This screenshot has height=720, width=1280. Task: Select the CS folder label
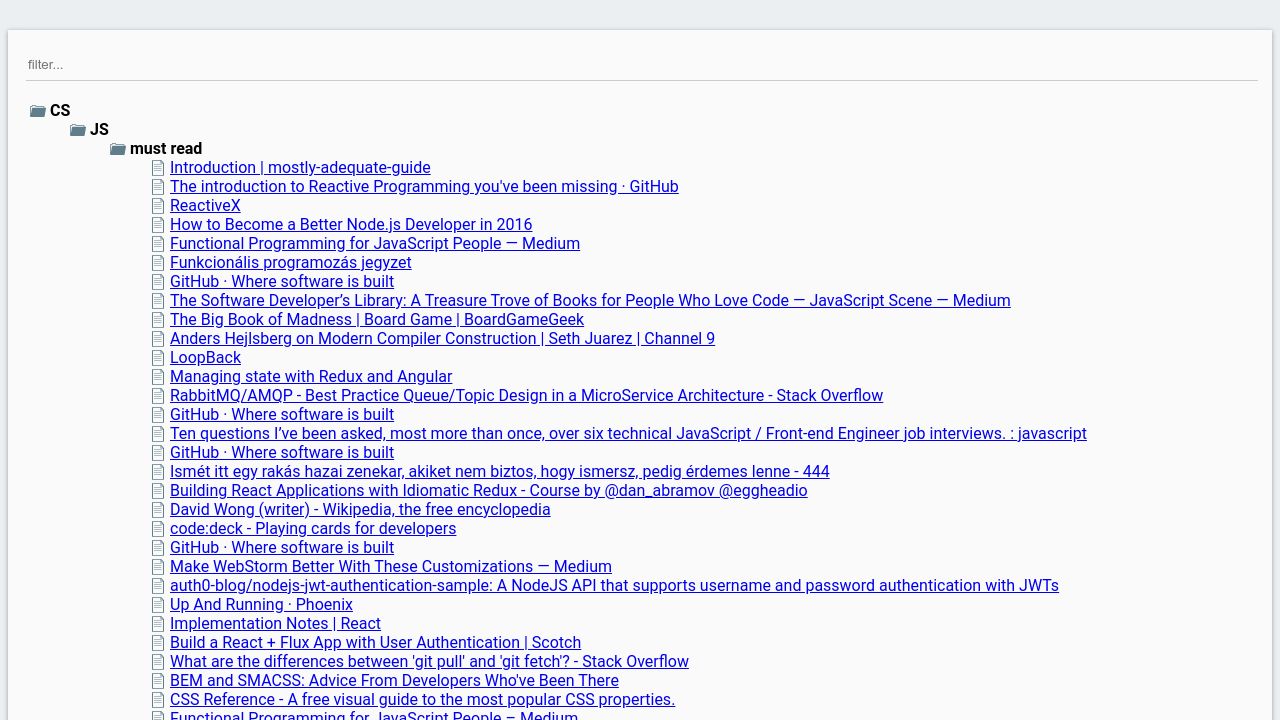60,110
